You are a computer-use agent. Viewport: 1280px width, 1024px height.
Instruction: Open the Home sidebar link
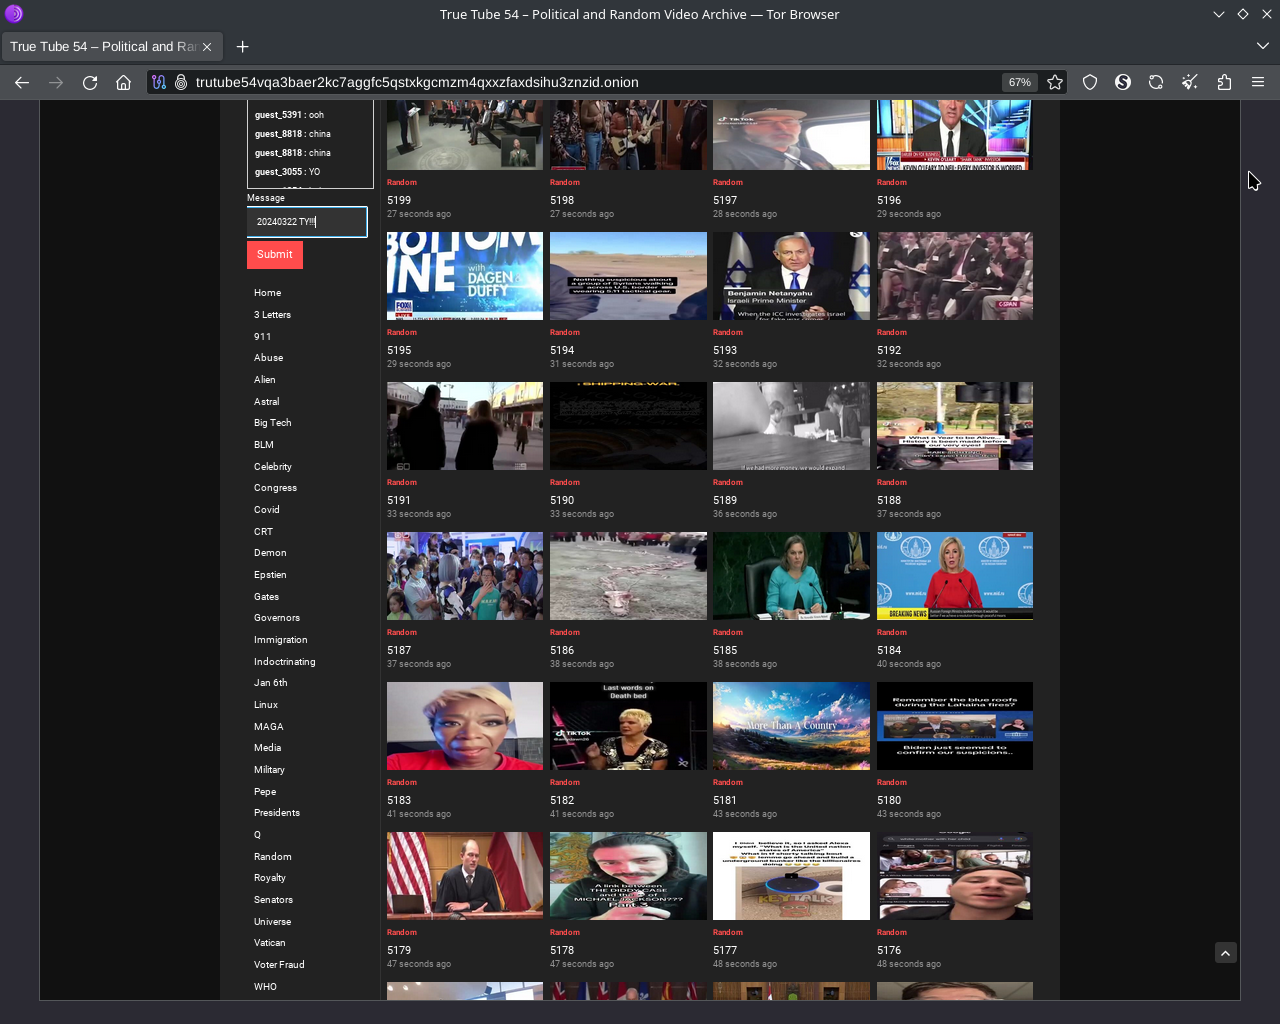click(268, 293)
